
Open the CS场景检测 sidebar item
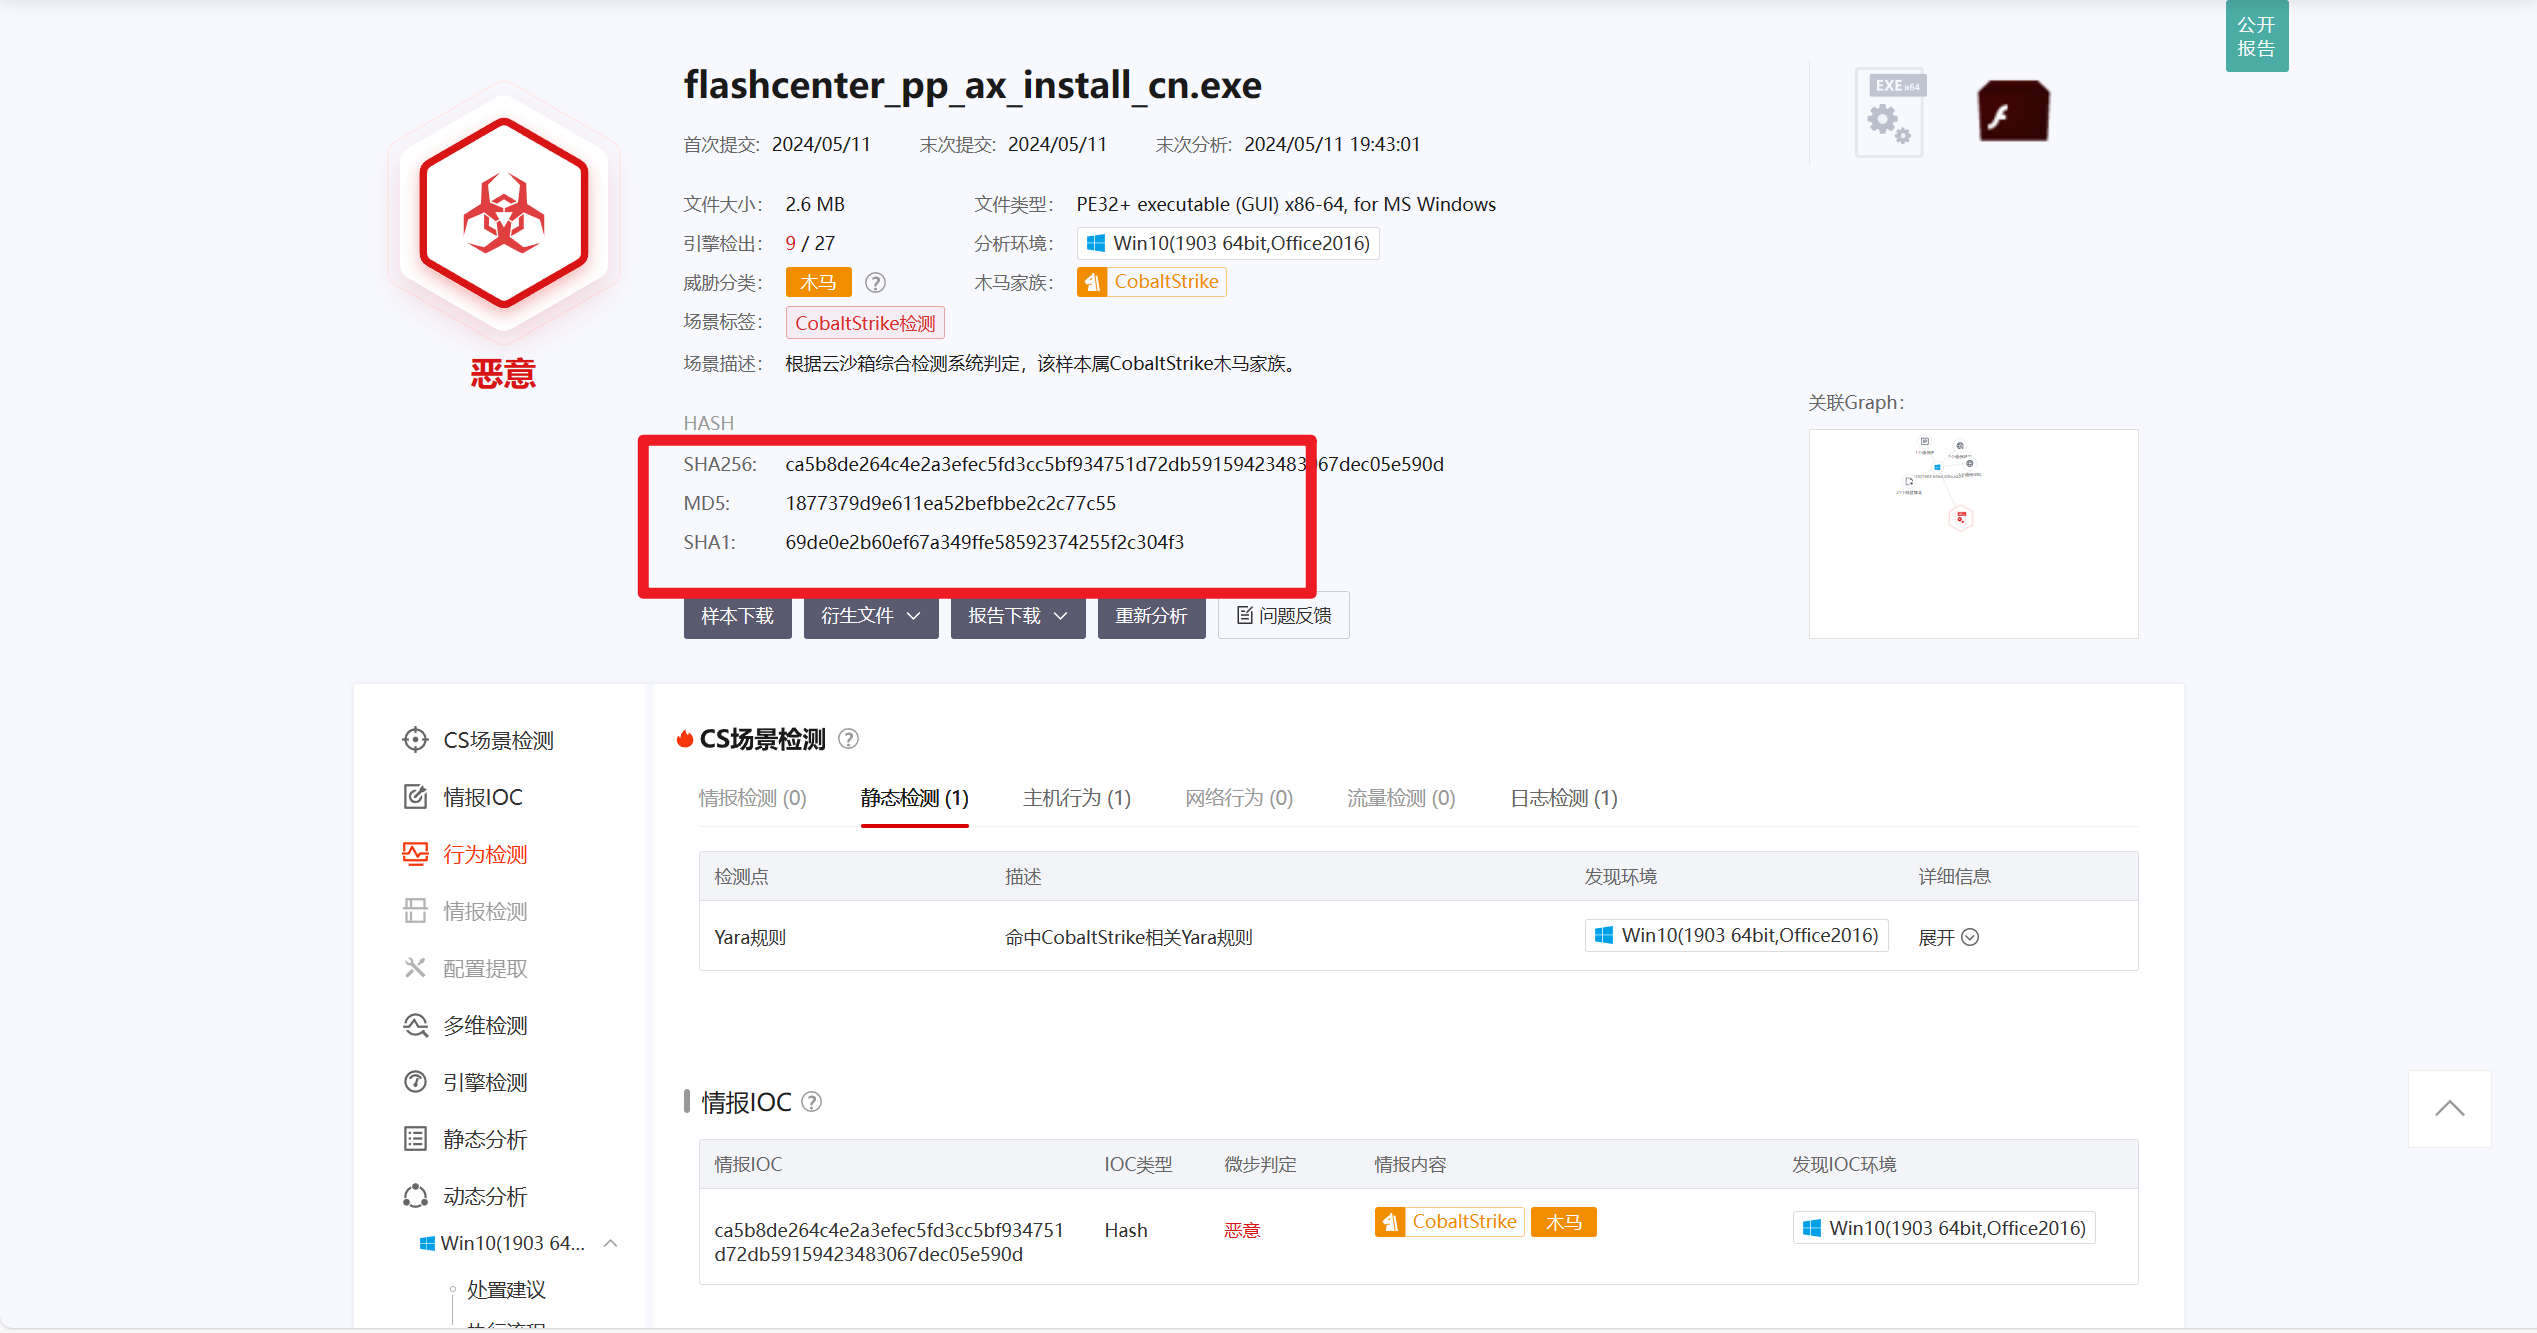pyautogui.click(x=497, y=740)
